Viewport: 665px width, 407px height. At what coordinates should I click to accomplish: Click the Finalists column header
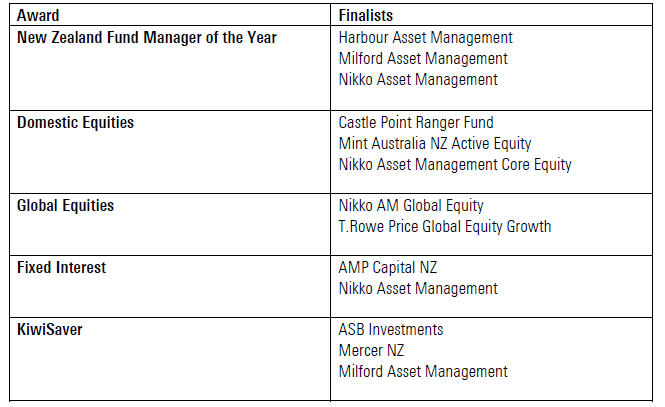coord(366,16)
